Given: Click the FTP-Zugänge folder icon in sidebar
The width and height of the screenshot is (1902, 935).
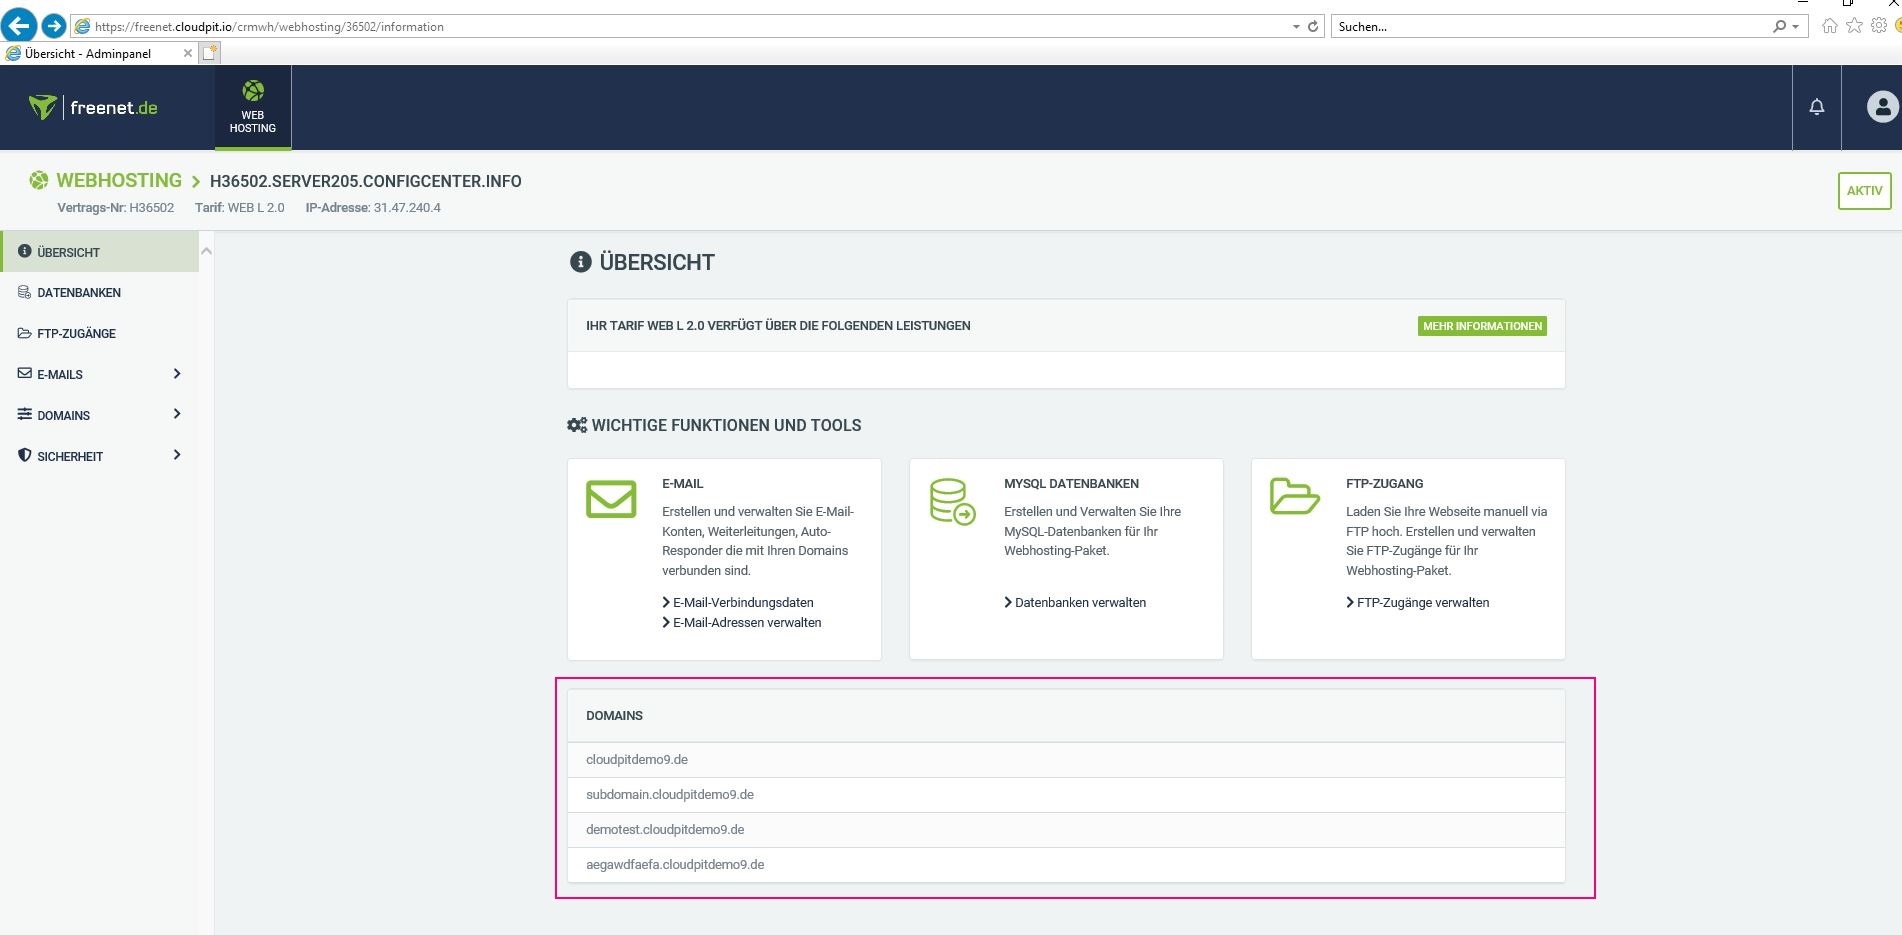Looking at the screenshot, I should pos(23,333).
